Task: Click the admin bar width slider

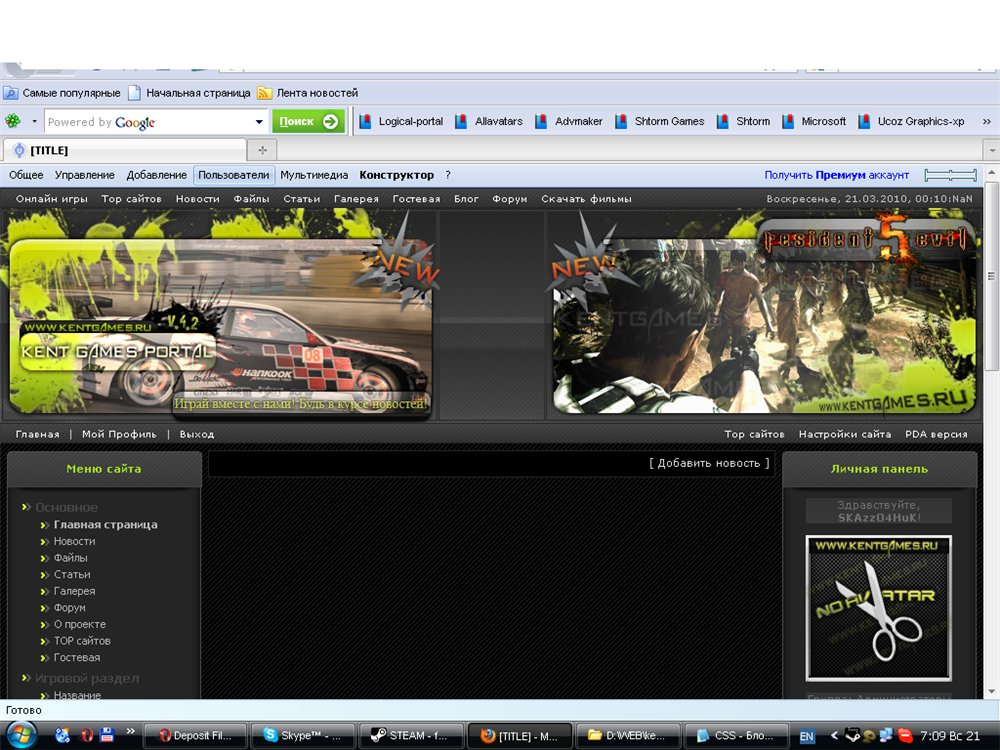Action: [x=950, y=175]
